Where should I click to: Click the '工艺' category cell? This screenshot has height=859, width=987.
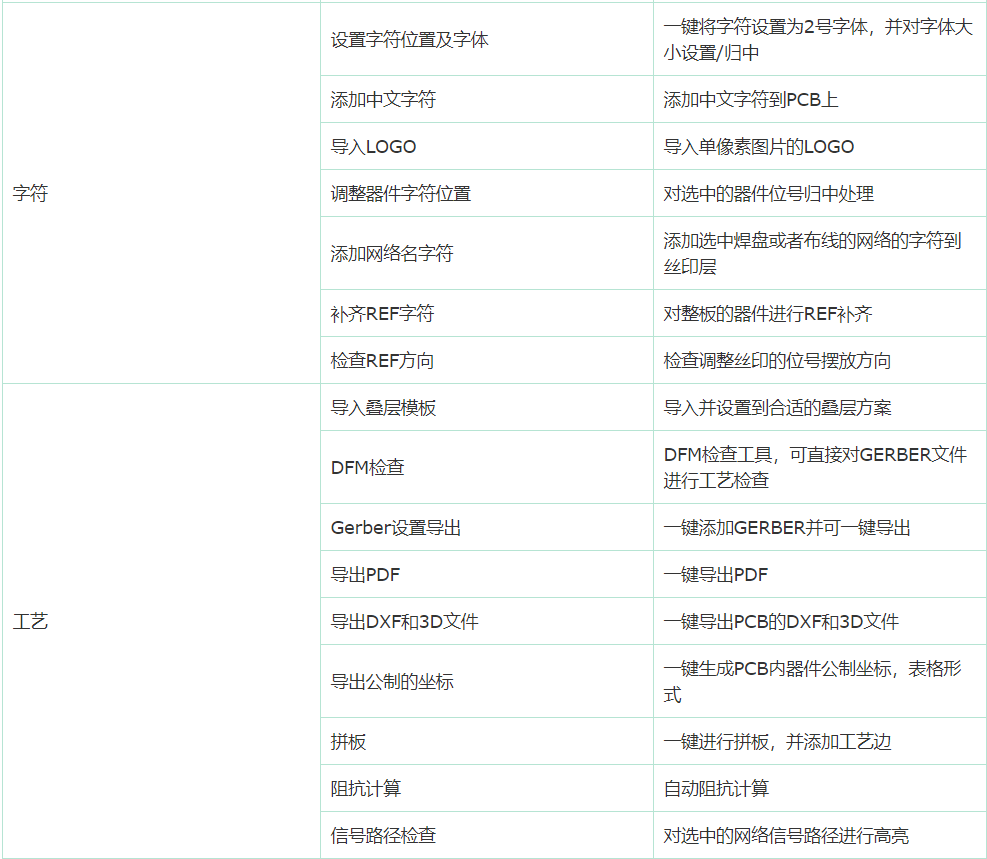(x=161, y=620)
